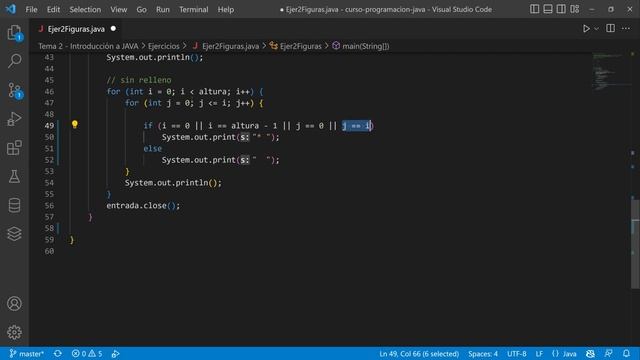Viewport: 640px width, 360px height.
Task: Open breadcrumb Tema 2 - Introducción a JAVA
Action: 88,46
